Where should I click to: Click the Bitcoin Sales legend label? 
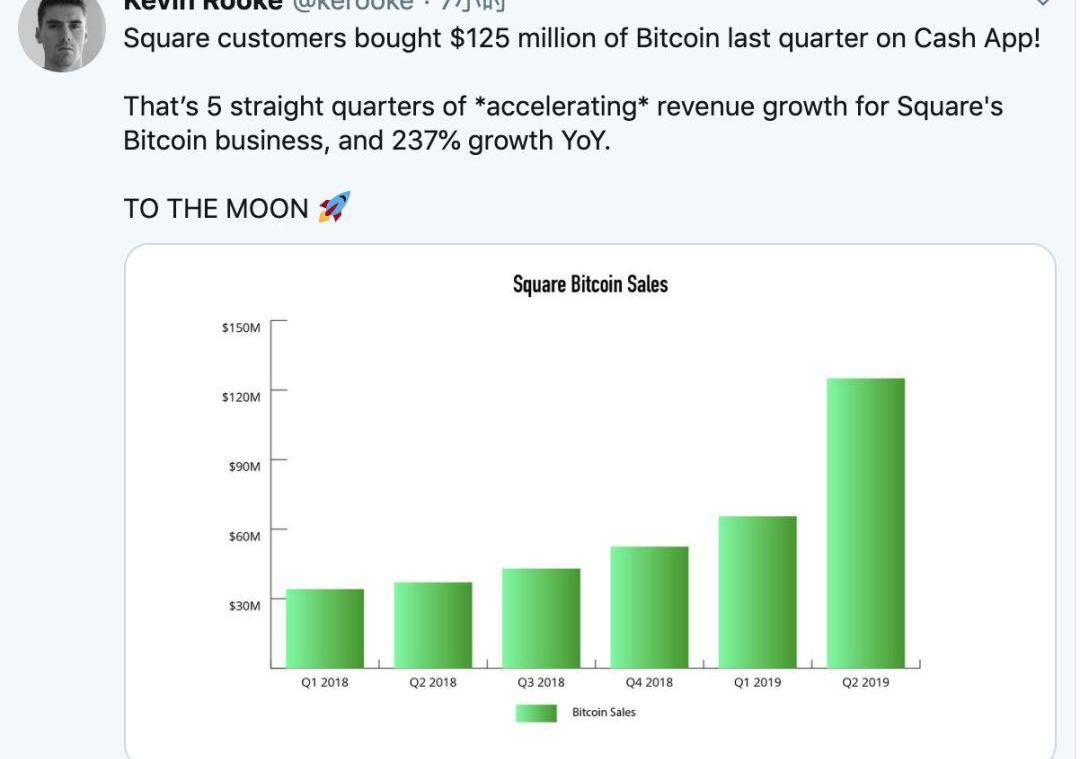(x=603, y=713)
